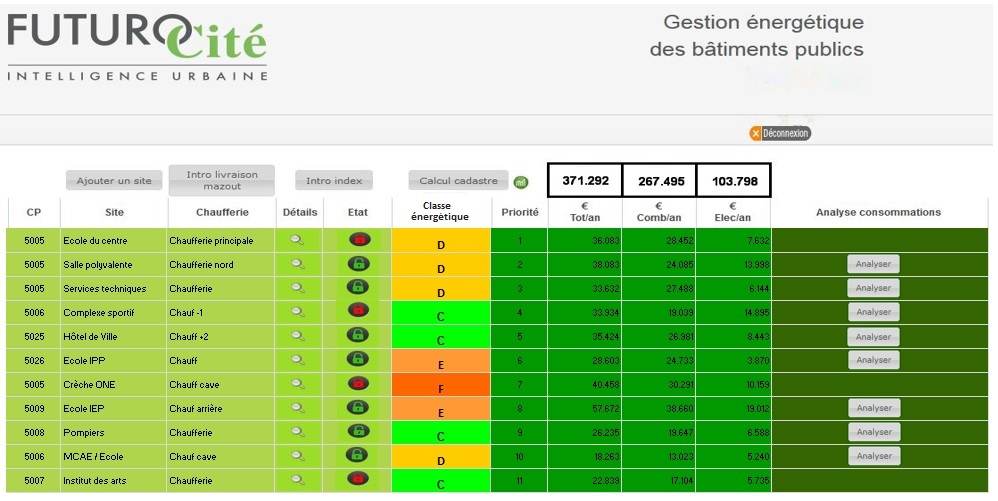Click total cost value 57.672
This screenshot has height=501, width=998.
click(605, 409)
